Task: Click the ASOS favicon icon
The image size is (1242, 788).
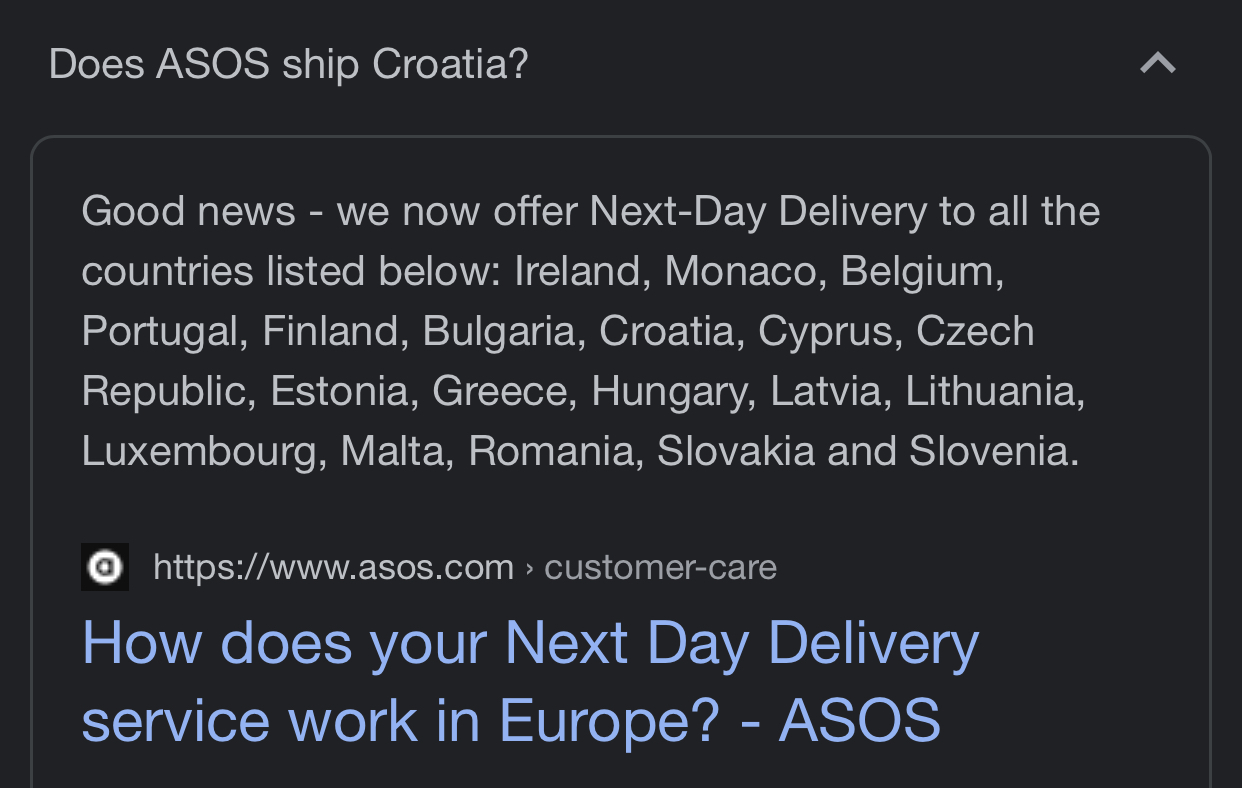Action: (x=105, y=567)
